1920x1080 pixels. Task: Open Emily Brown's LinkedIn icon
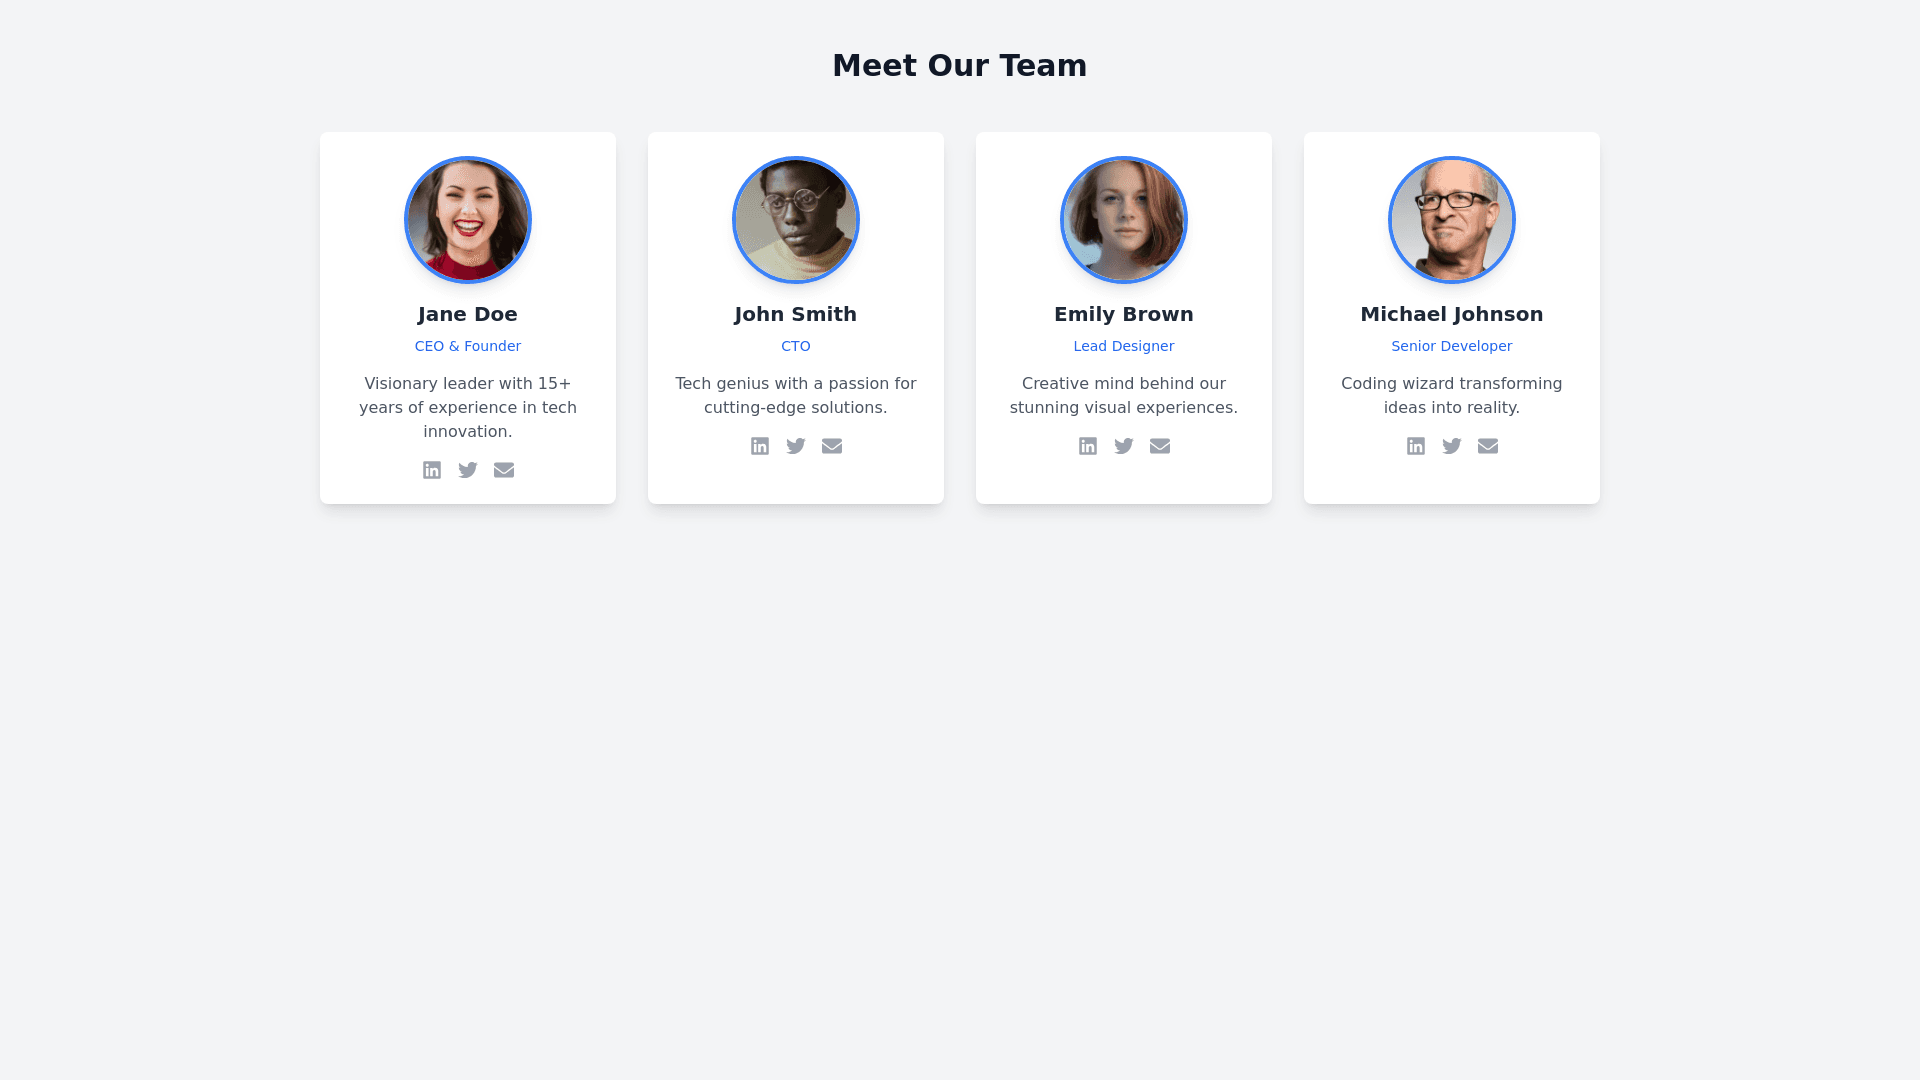point(1088,446)
